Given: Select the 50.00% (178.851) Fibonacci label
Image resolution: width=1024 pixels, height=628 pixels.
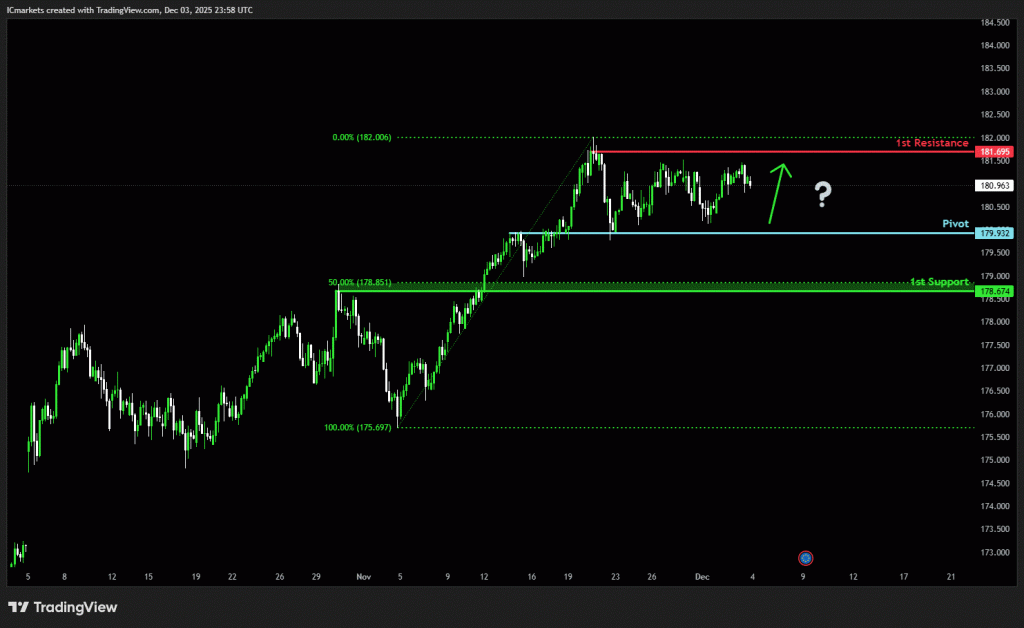Looking at the screenshot, I should (361, 282).
